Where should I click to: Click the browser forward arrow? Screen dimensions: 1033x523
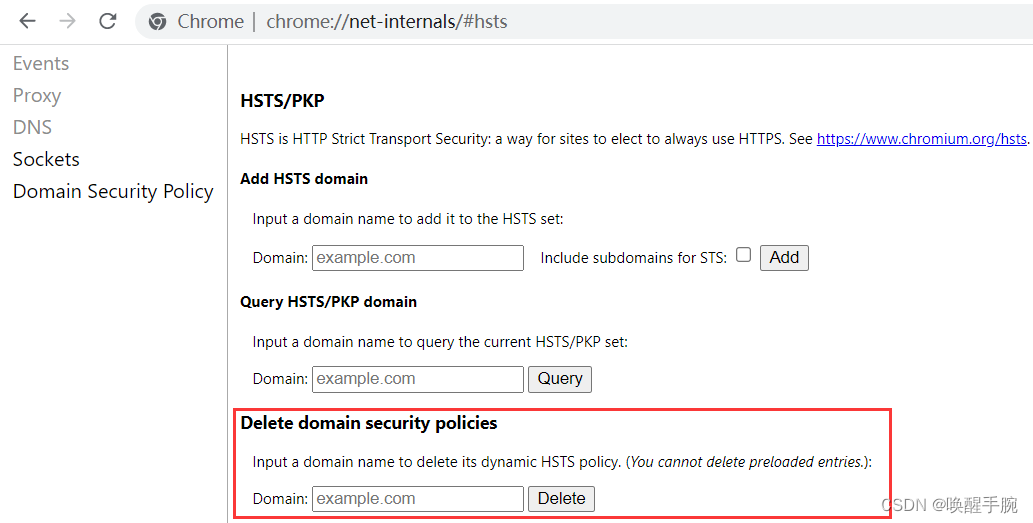click(x=67, y=21)
